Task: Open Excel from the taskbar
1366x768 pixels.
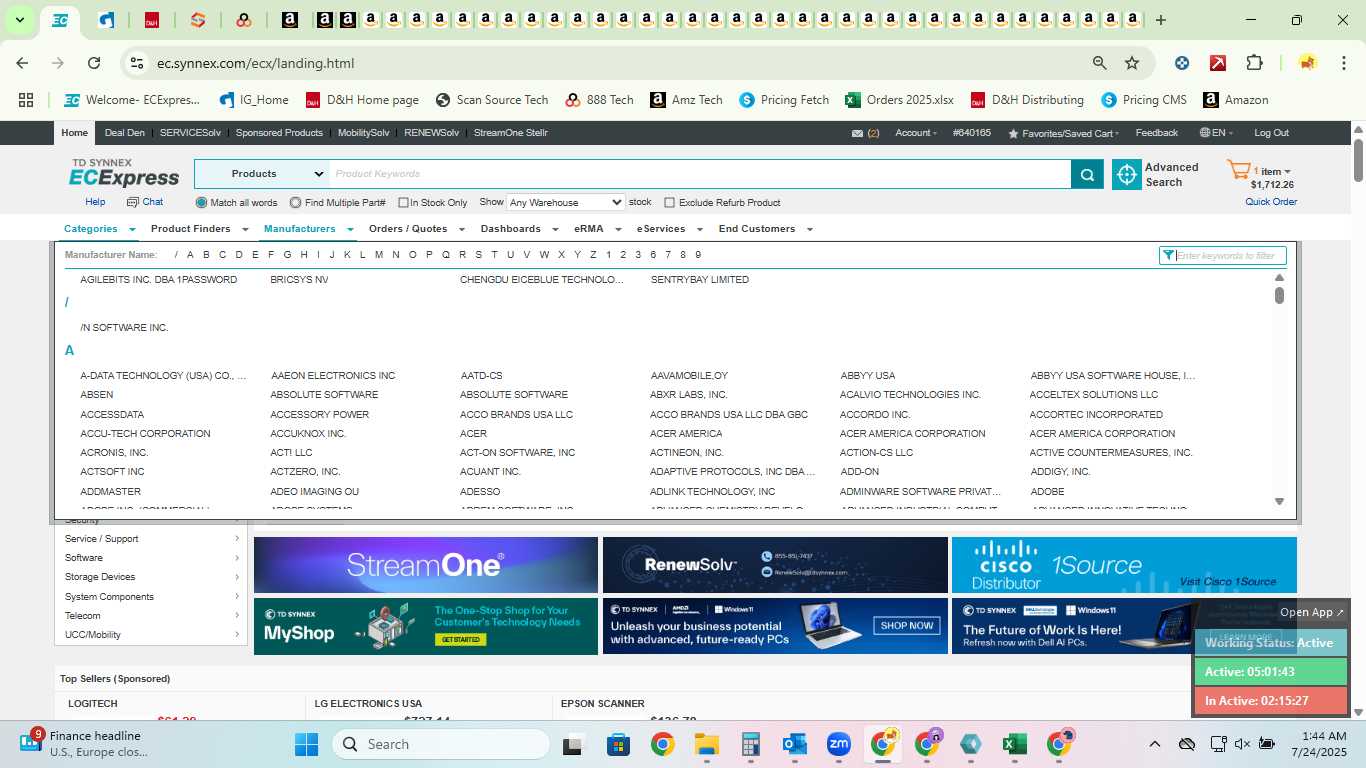Action: click(x=1015, y=744)
